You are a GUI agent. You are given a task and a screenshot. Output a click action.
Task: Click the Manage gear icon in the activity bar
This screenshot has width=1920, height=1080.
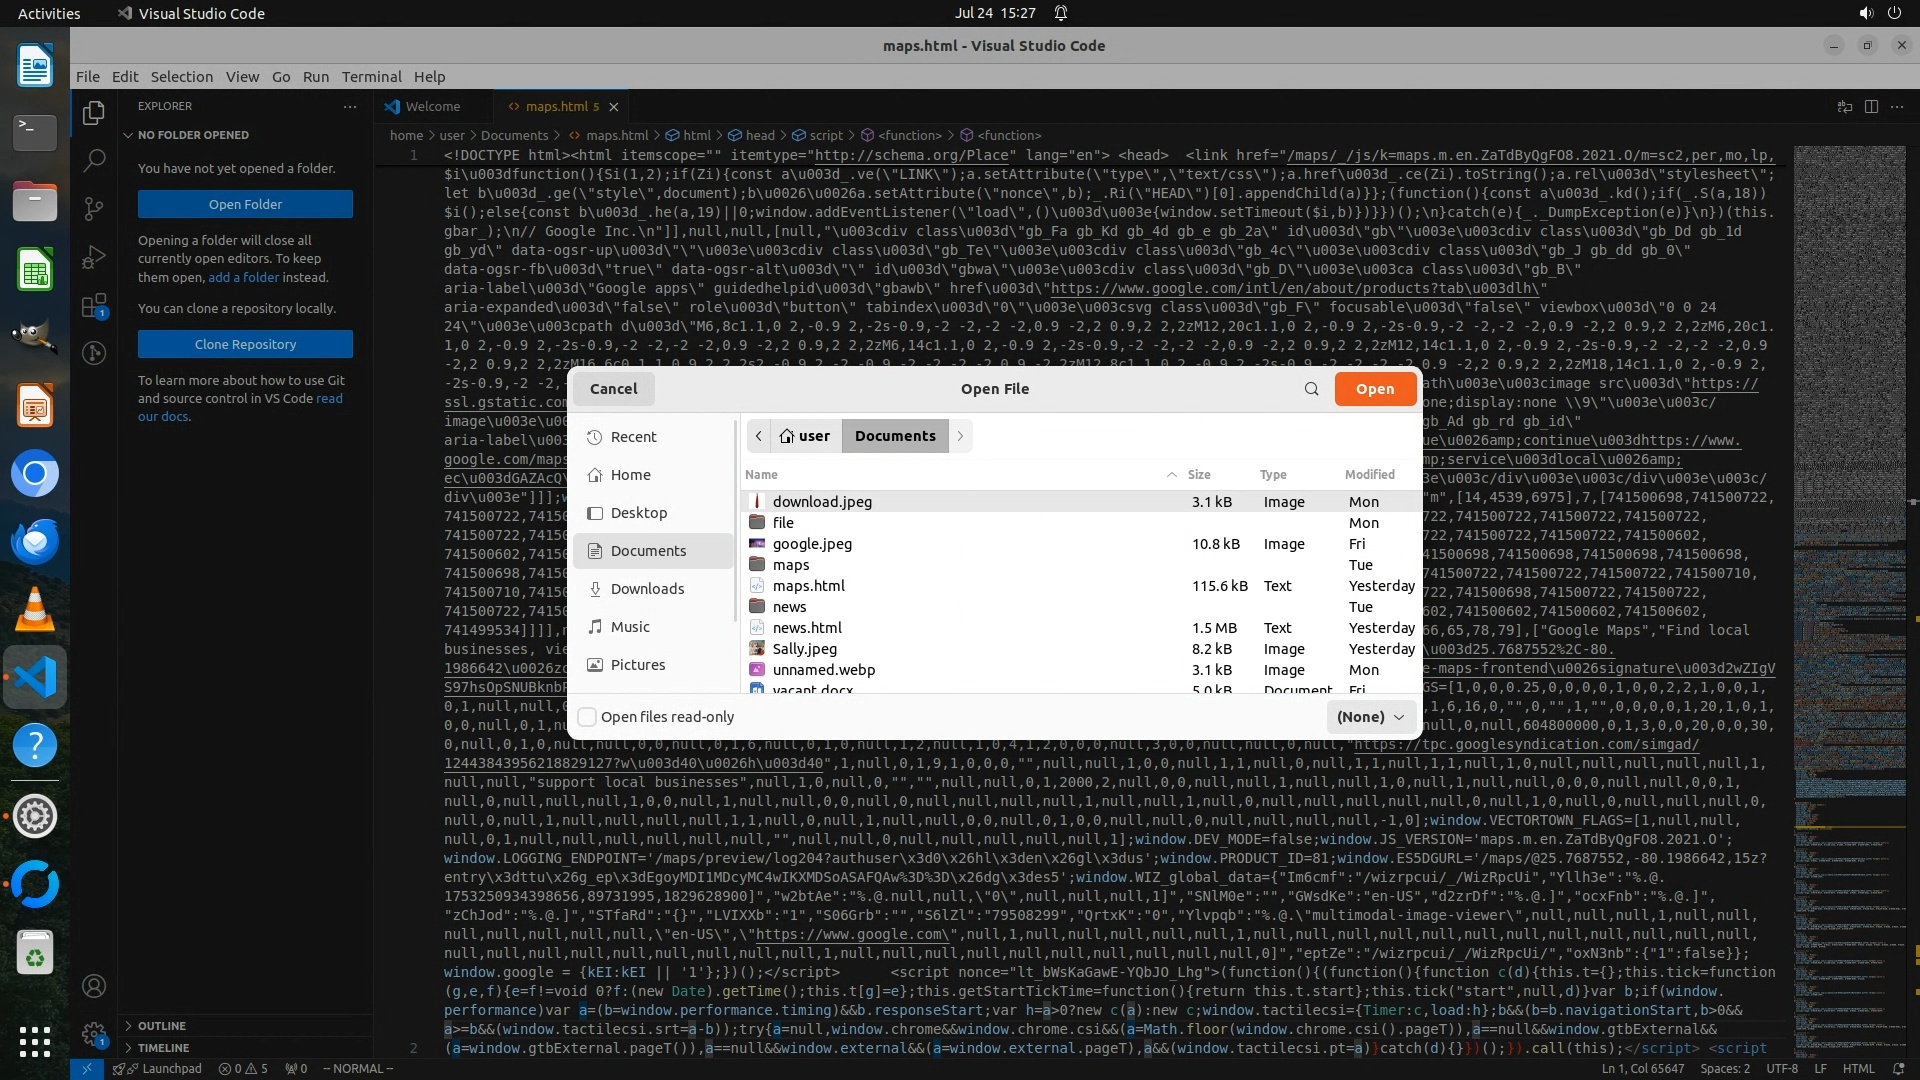click(94, 1034)
